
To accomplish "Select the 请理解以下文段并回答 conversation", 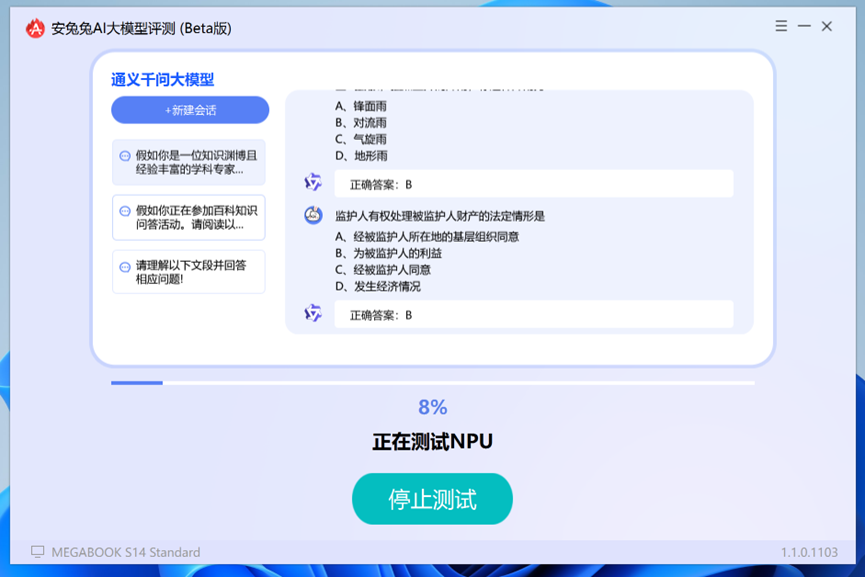I will pos(186,271).
